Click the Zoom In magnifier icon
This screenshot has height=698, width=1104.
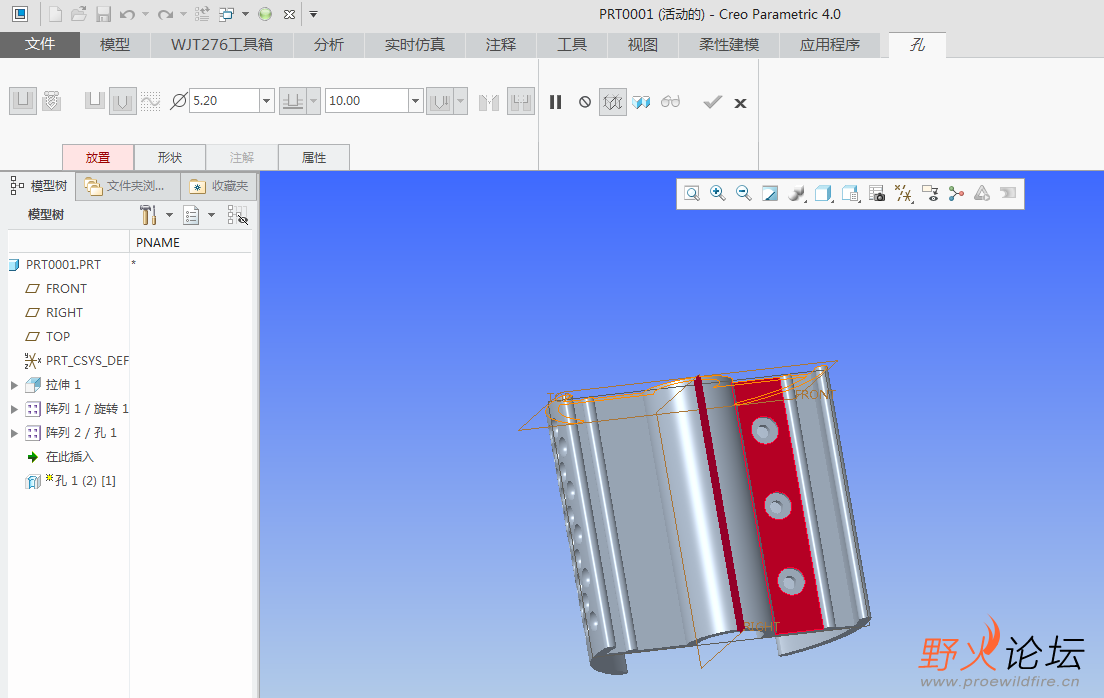717,193
